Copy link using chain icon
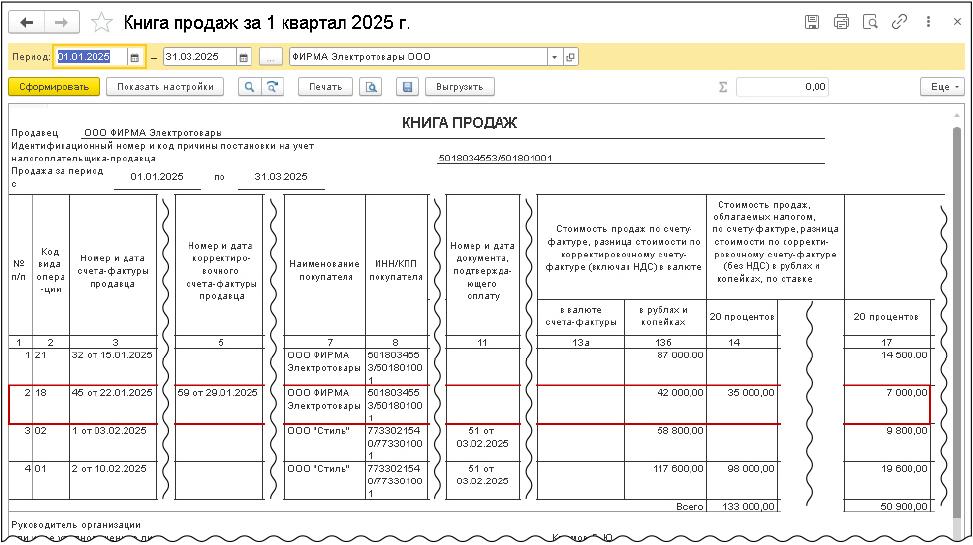The image size is (973, 545). tap(899, 22)
